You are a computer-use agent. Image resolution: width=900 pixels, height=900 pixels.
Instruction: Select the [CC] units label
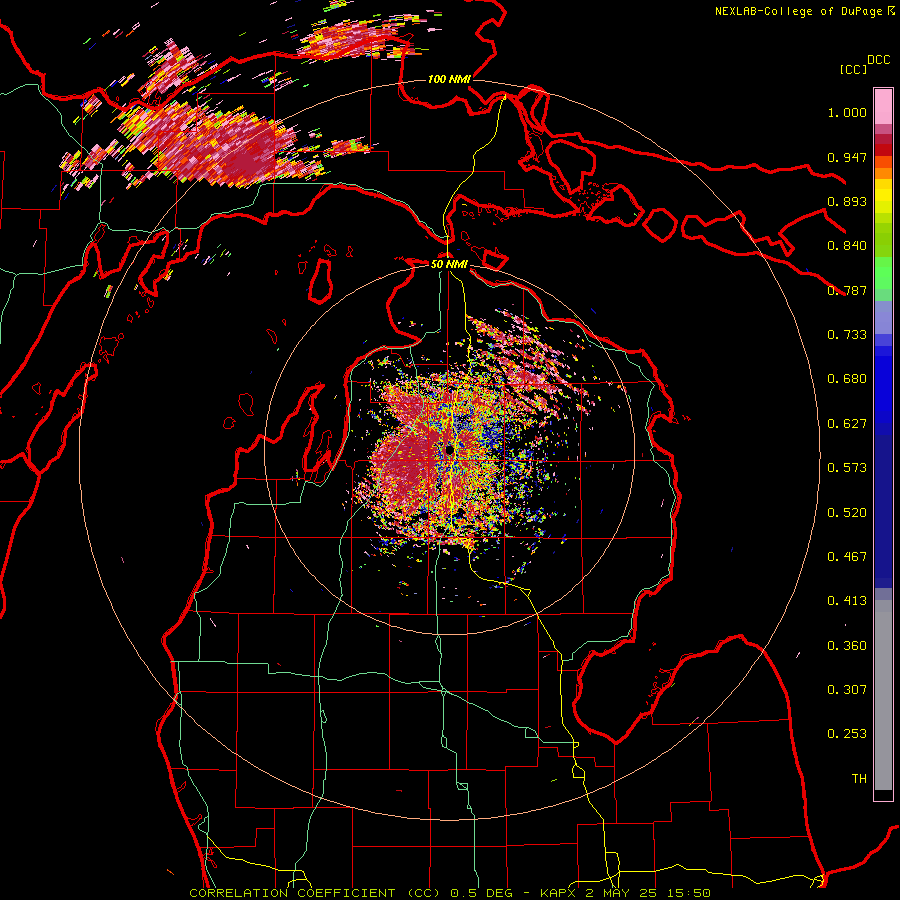(854, 69)
